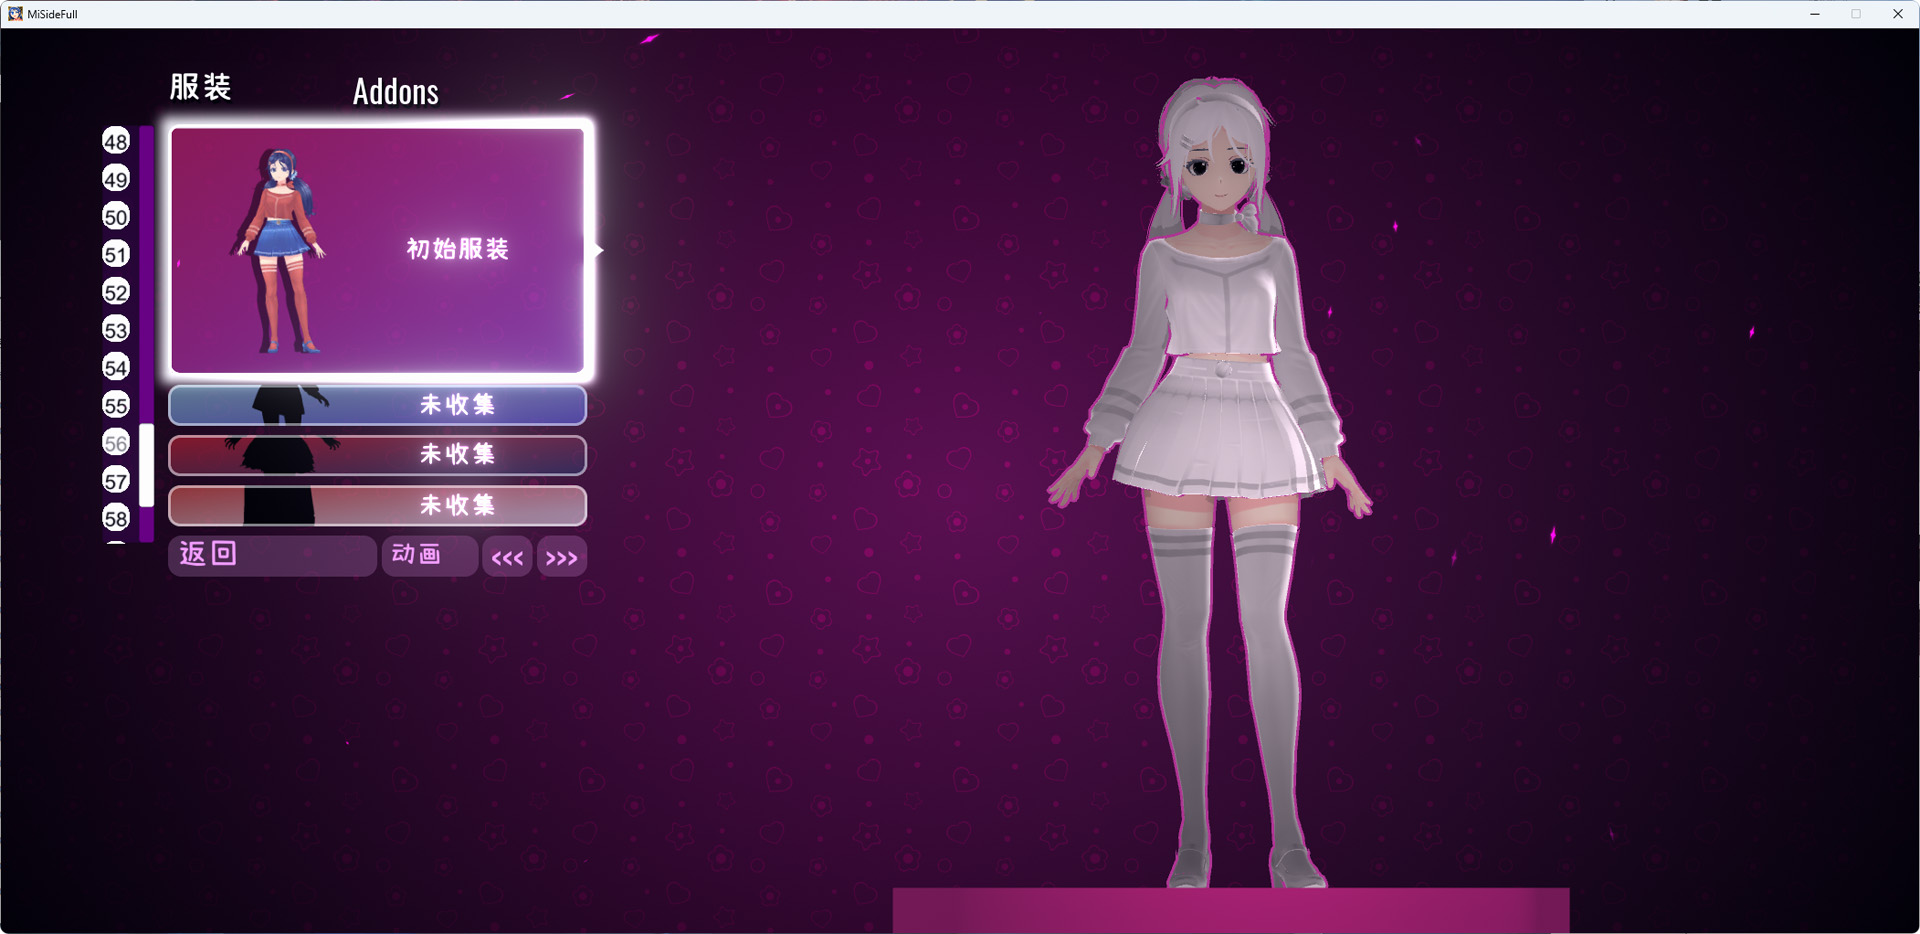Select the highlighted page 56 circle

coord(116,442)
